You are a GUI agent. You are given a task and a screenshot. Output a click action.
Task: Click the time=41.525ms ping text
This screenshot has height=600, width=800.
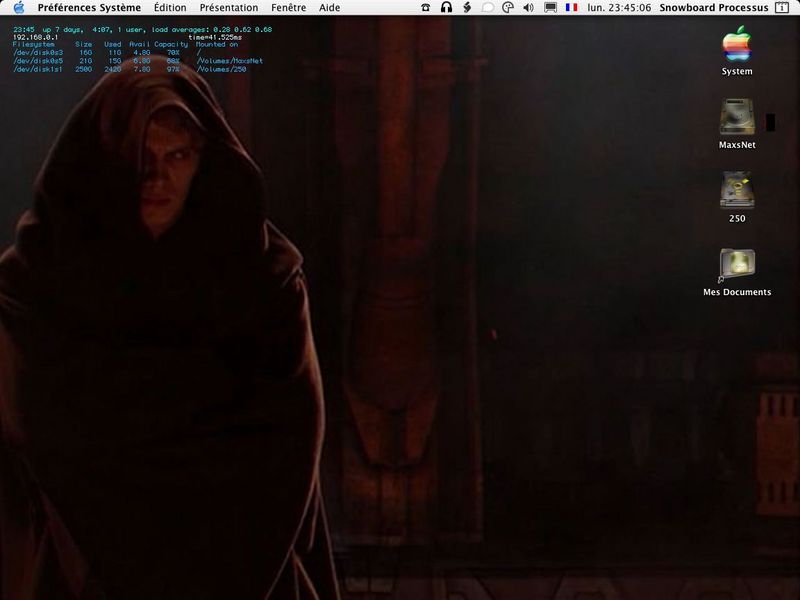click(x=215, y=37)
